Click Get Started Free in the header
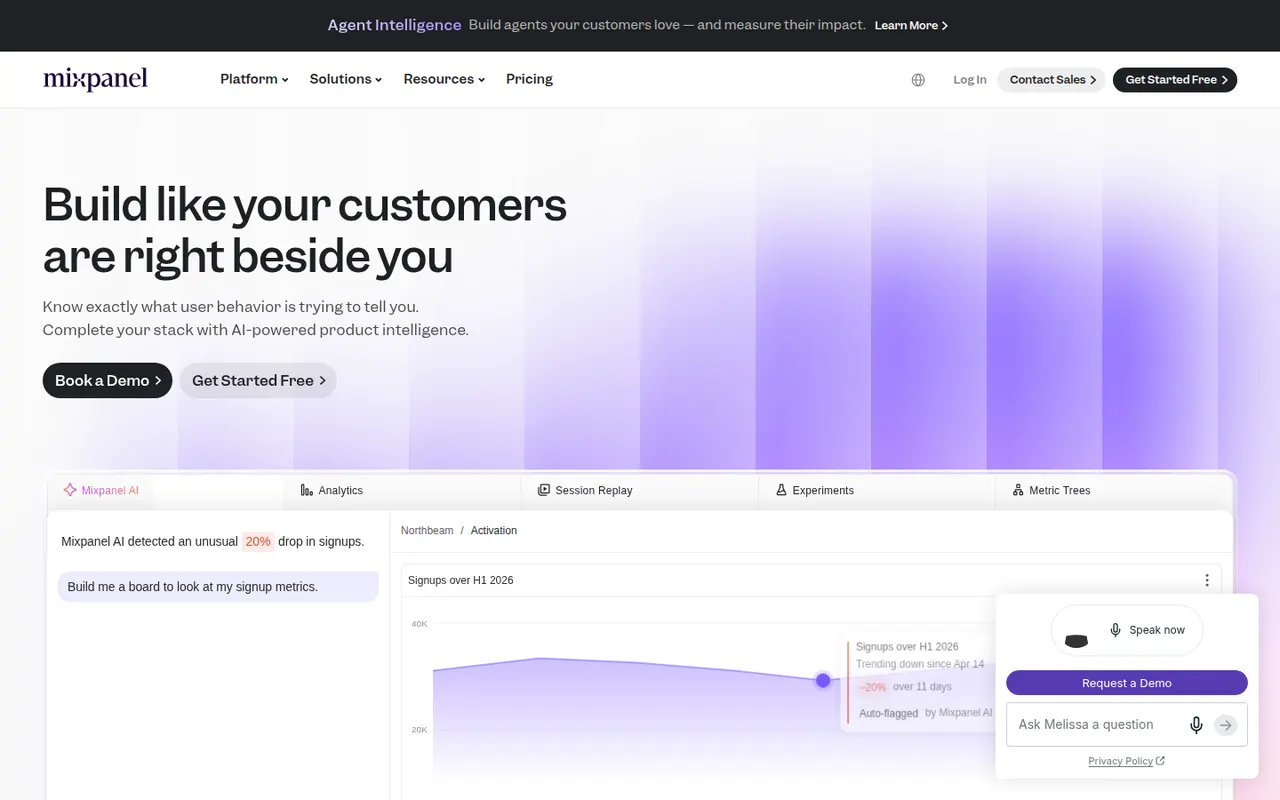The image size is (1280, 800). [x=1175, y=80]
